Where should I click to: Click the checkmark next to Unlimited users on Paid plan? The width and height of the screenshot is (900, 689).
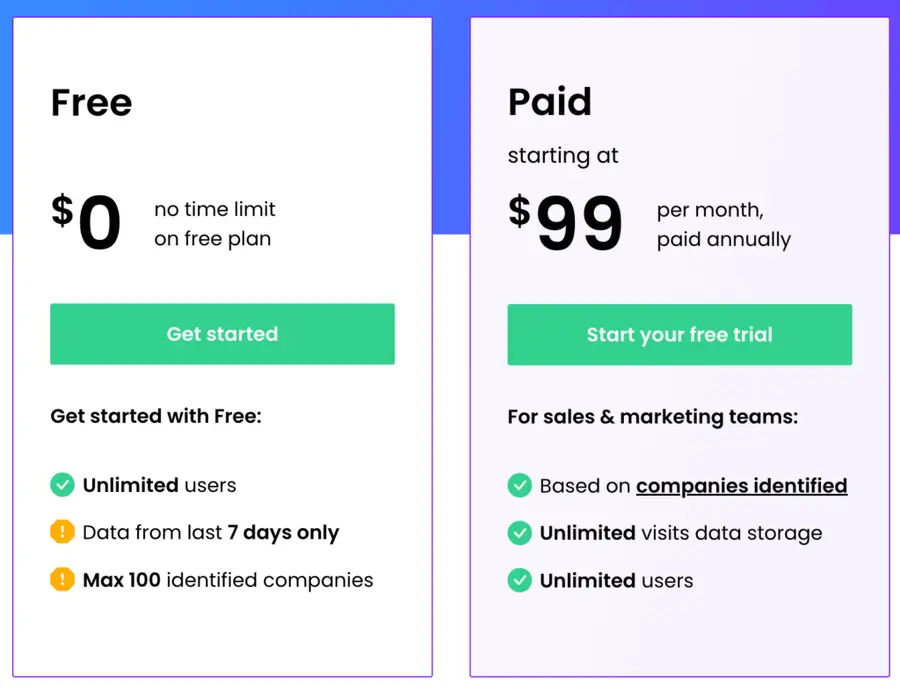[x=520, y=580]
